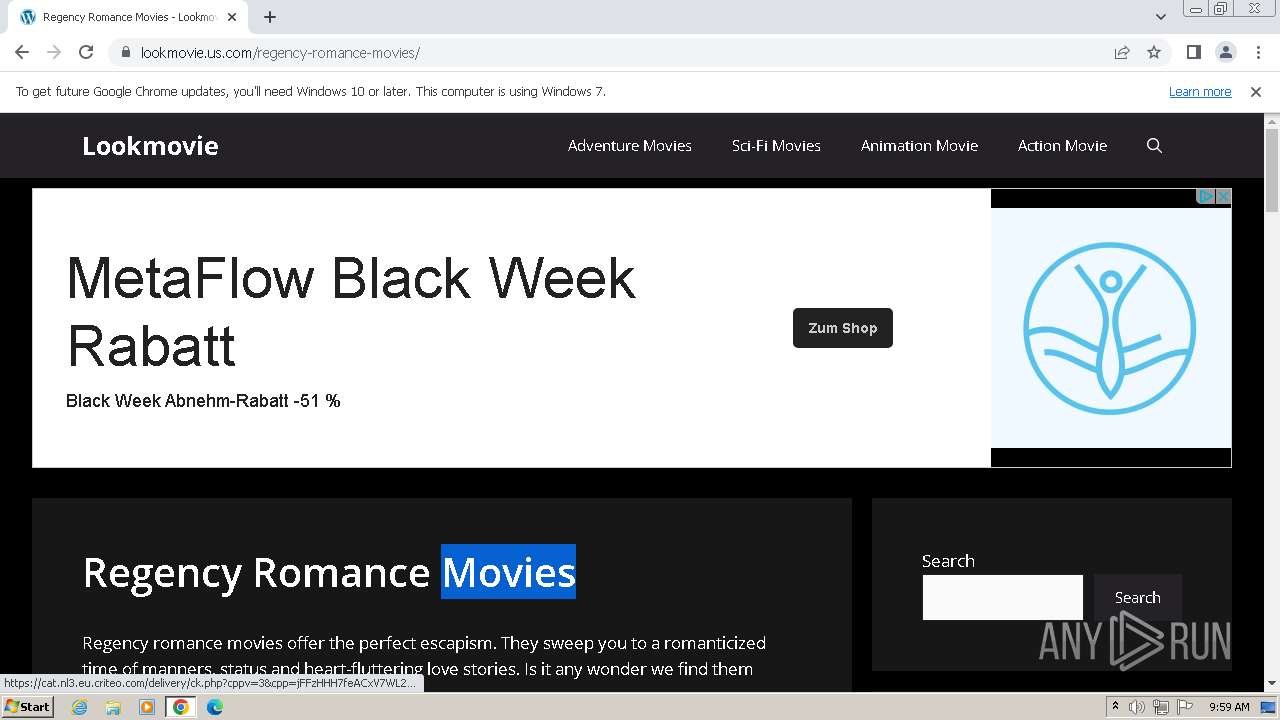Click the Regency Romance Movies heading
Viewport: 1280px width, 720px height.
[329, 572]
